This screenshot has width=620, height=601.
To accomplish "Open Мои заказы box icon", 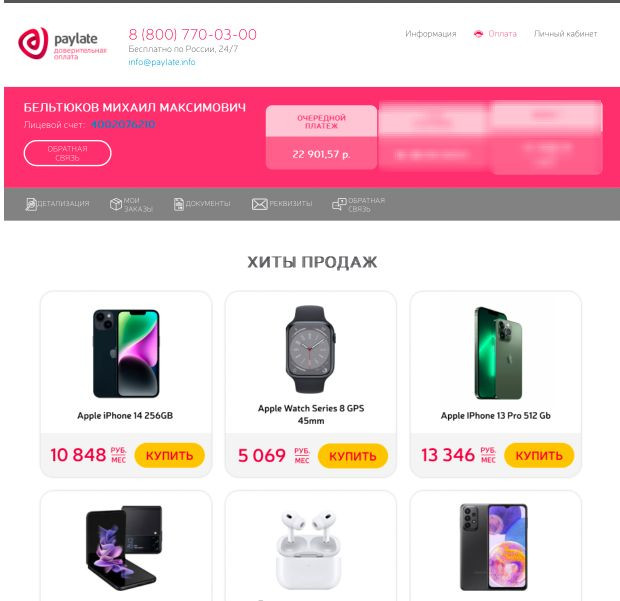I will click(x=116, y=204).
